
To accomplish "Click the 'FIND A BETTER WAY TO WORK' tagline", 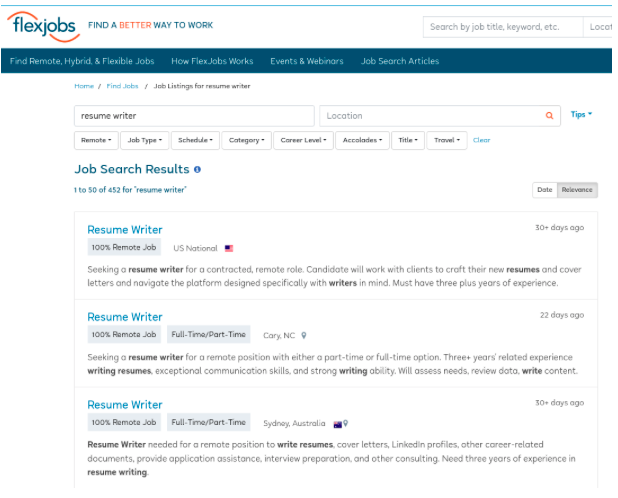I will click(150, 25).
